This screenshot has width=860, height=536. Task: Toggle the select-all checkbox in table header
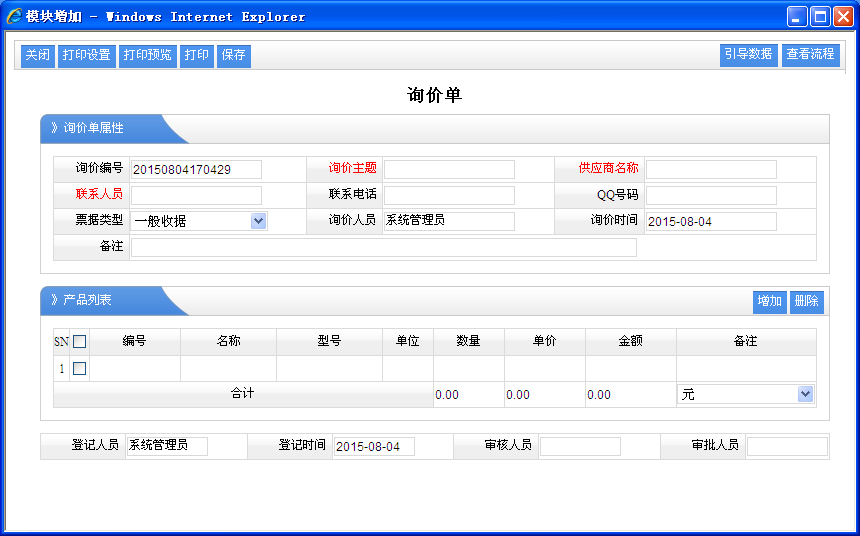coord(80,342)
